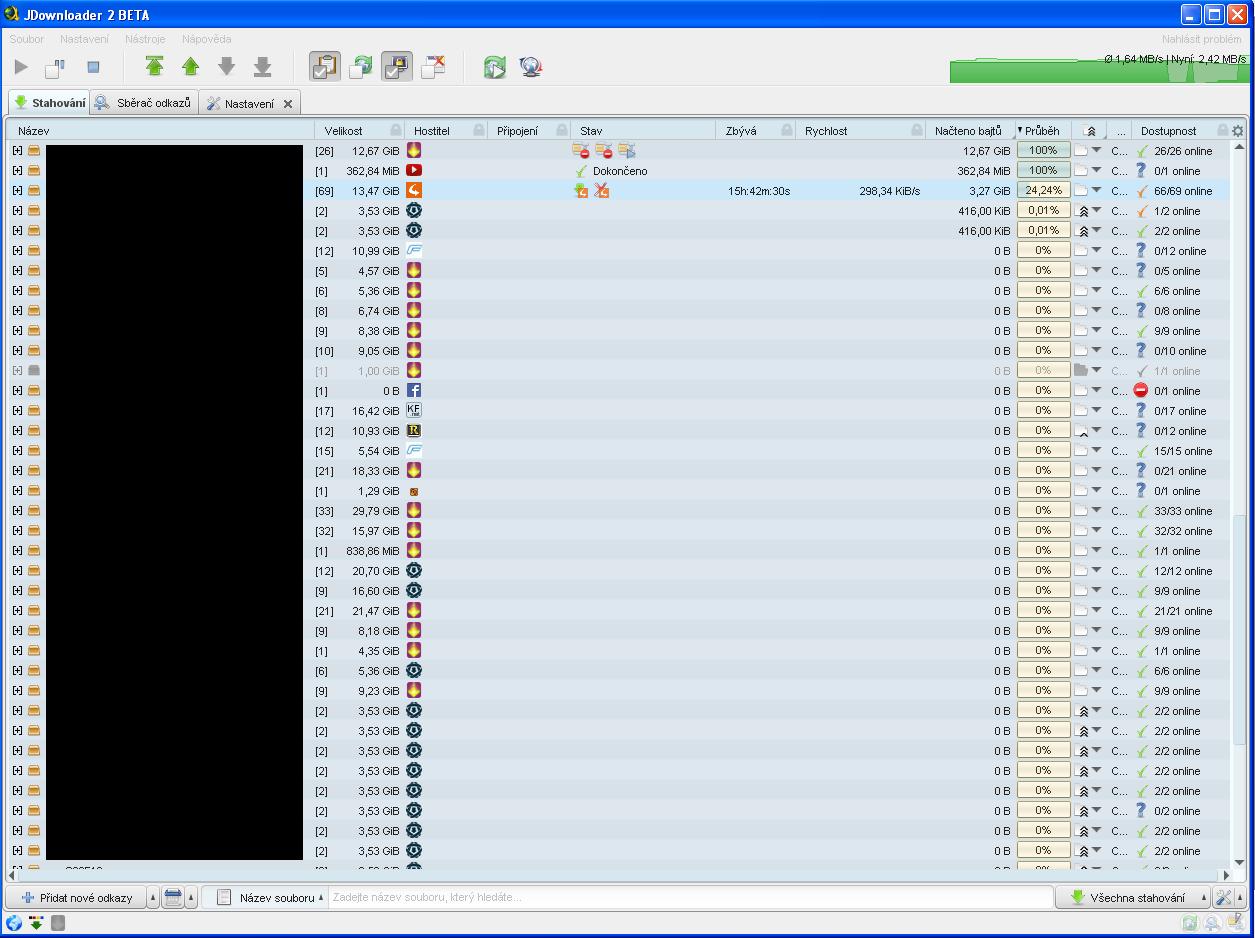Toggle clipboard monitoring button
Viewport: 1255px width, 938px height.
pyautogui.click(x=324, y=67)
